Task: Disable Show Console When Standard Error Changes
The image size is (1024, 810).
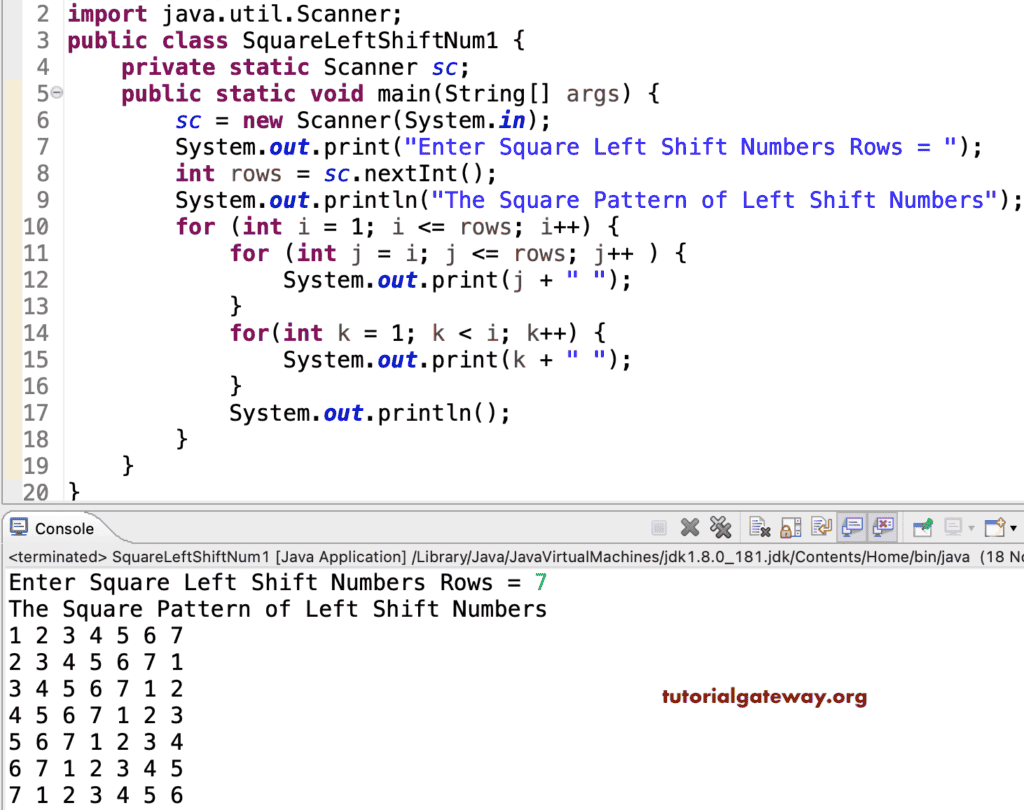Action: [883, 527]
